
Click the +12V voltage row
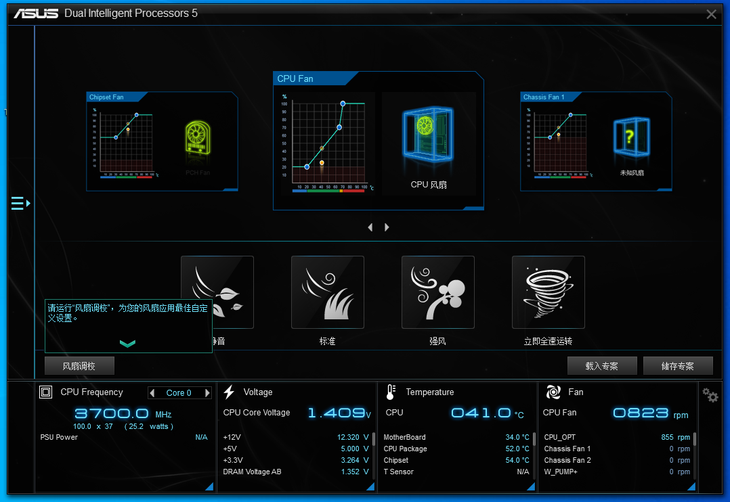(296, 437)
